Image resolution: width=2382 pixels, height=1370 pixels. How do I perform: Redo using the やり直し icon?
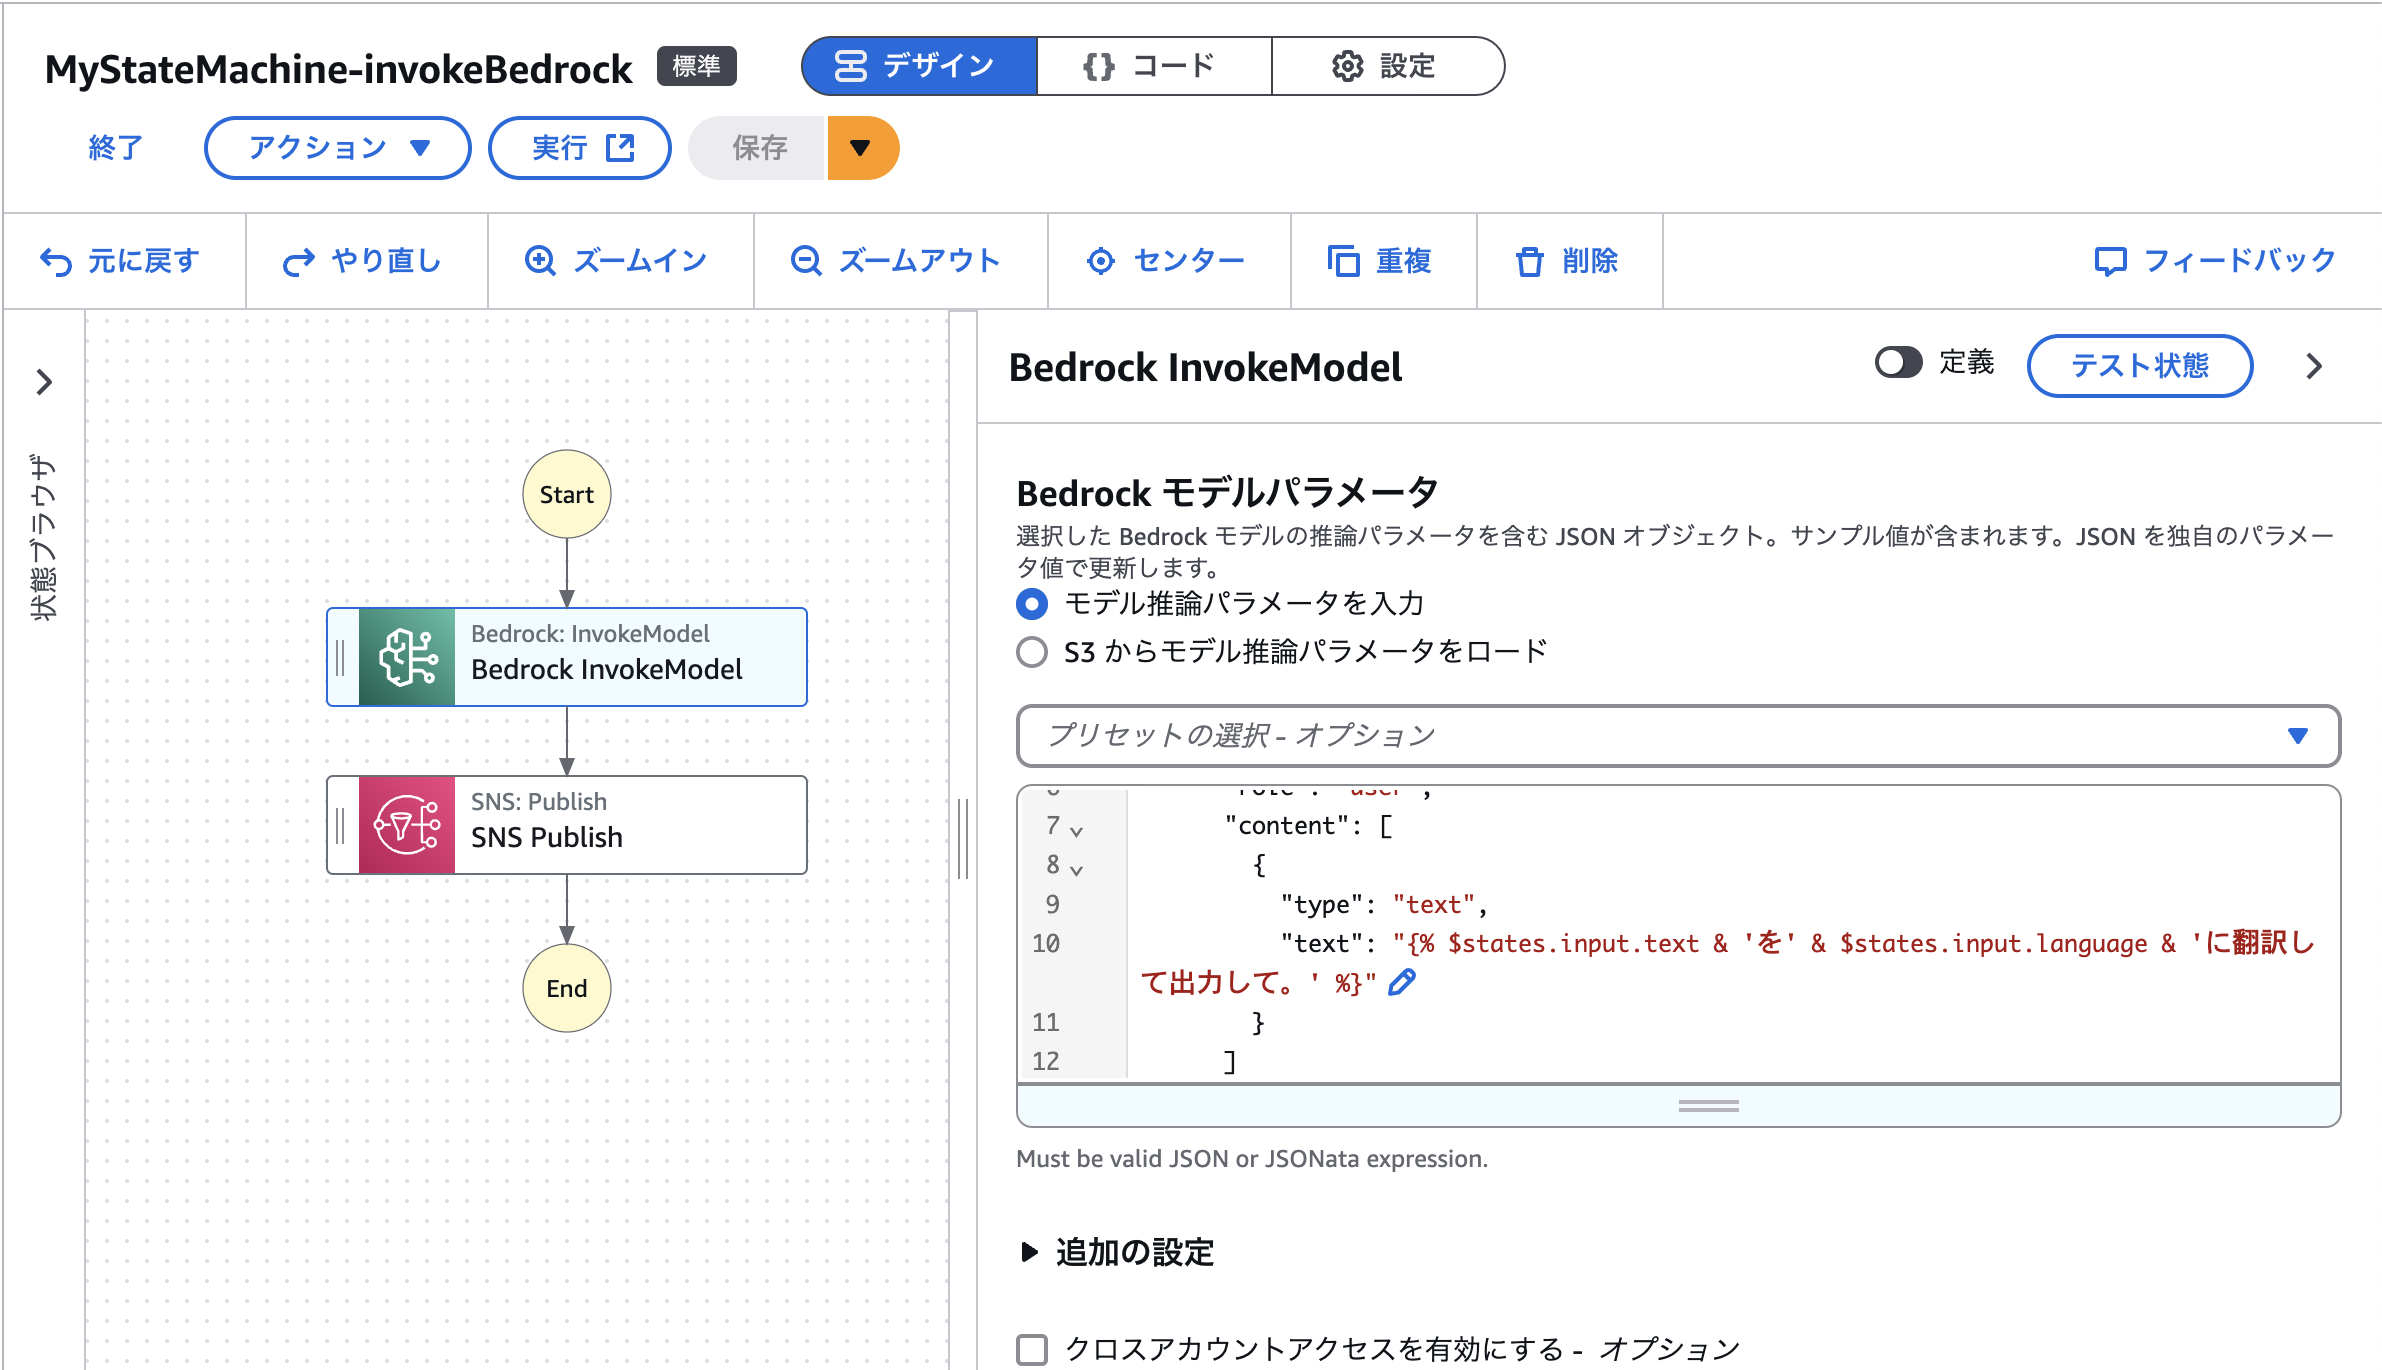point(365,261)
